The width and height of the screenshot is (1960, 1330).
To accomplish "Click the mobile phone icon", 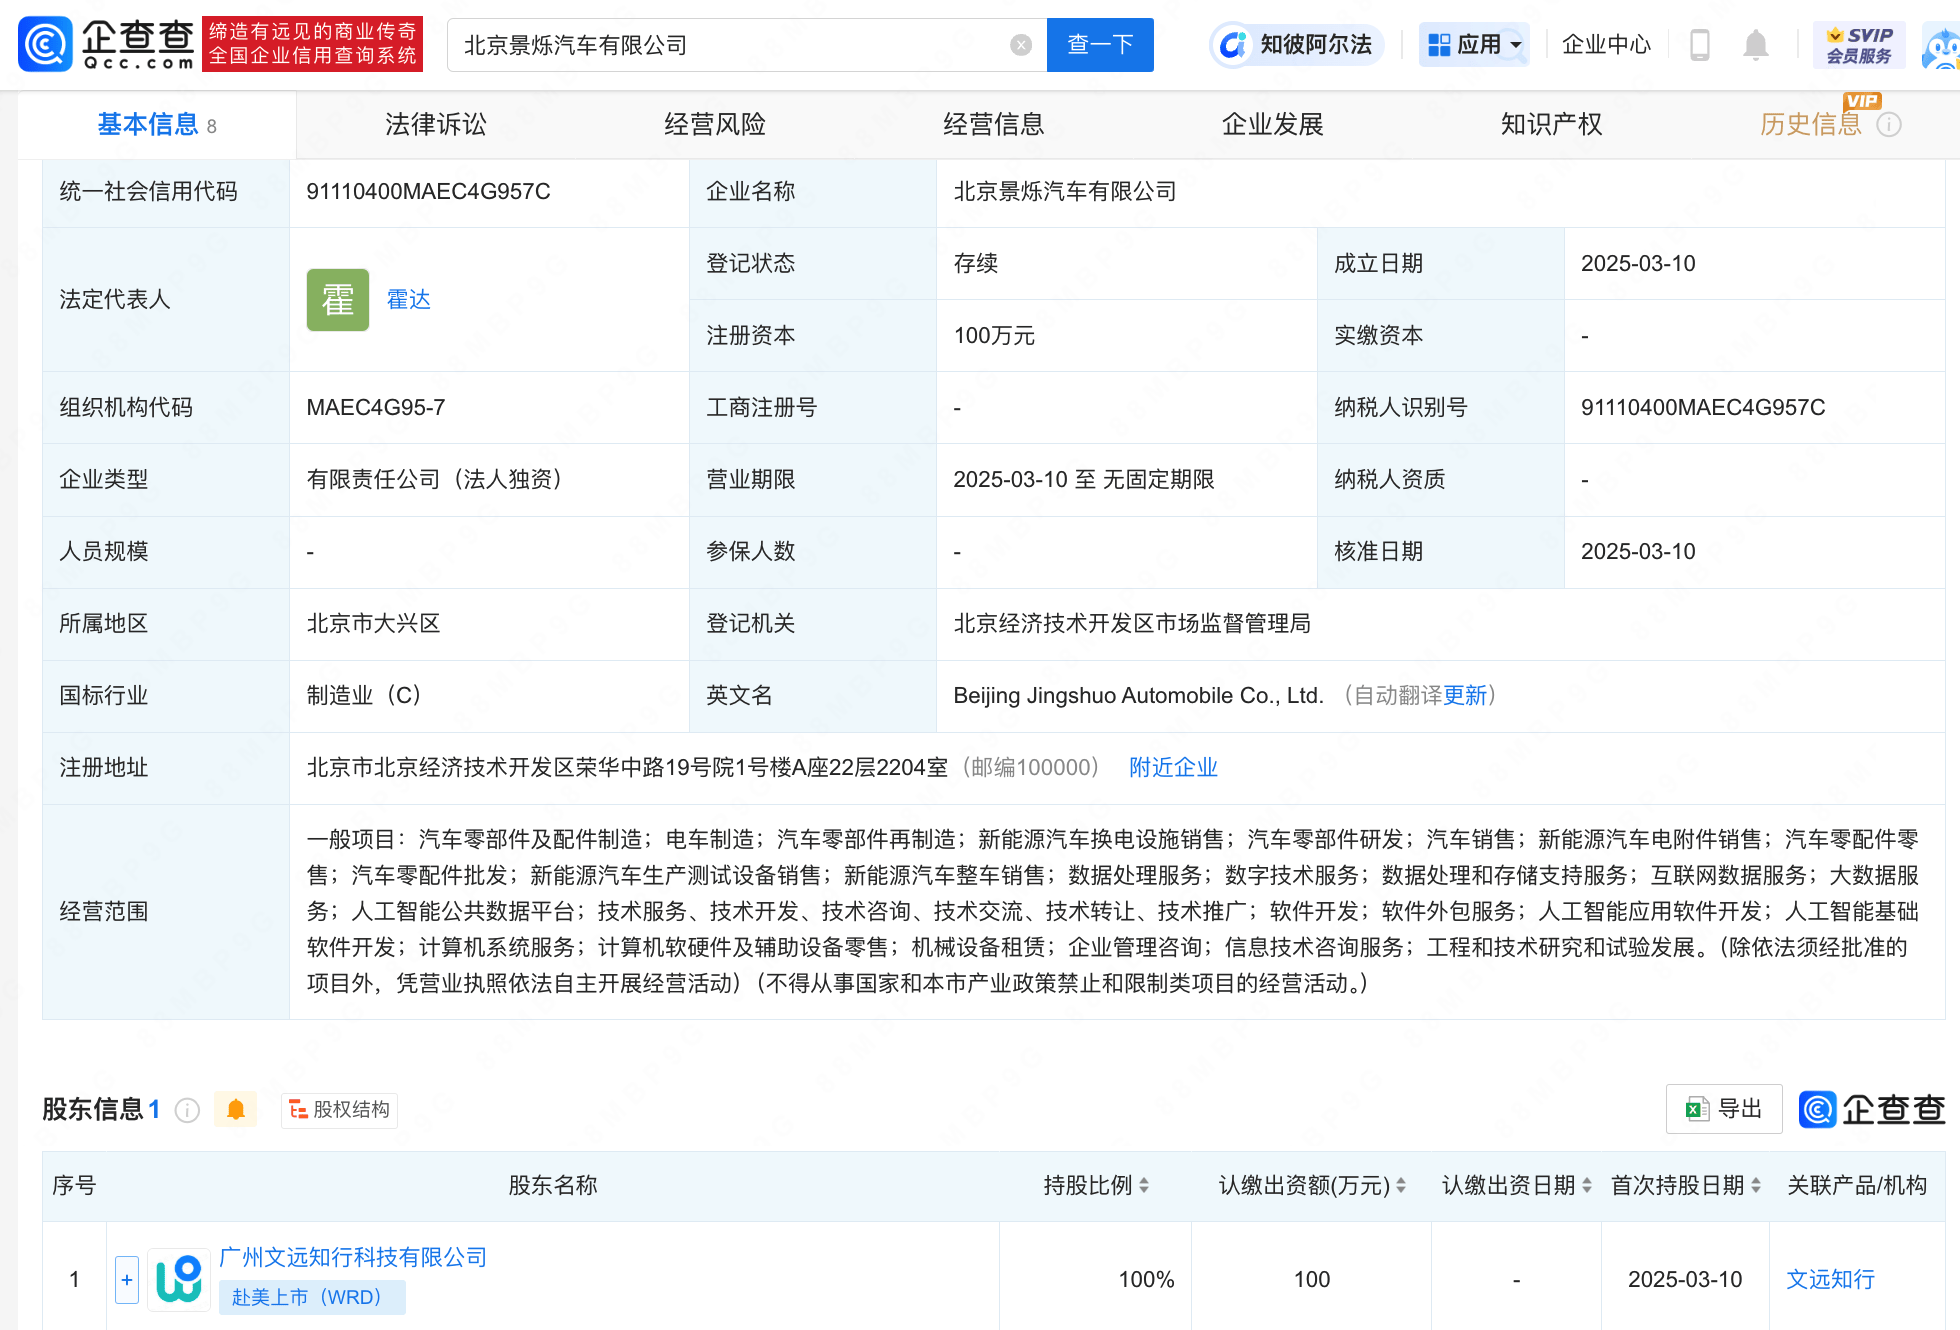I will coord(1700,45).
